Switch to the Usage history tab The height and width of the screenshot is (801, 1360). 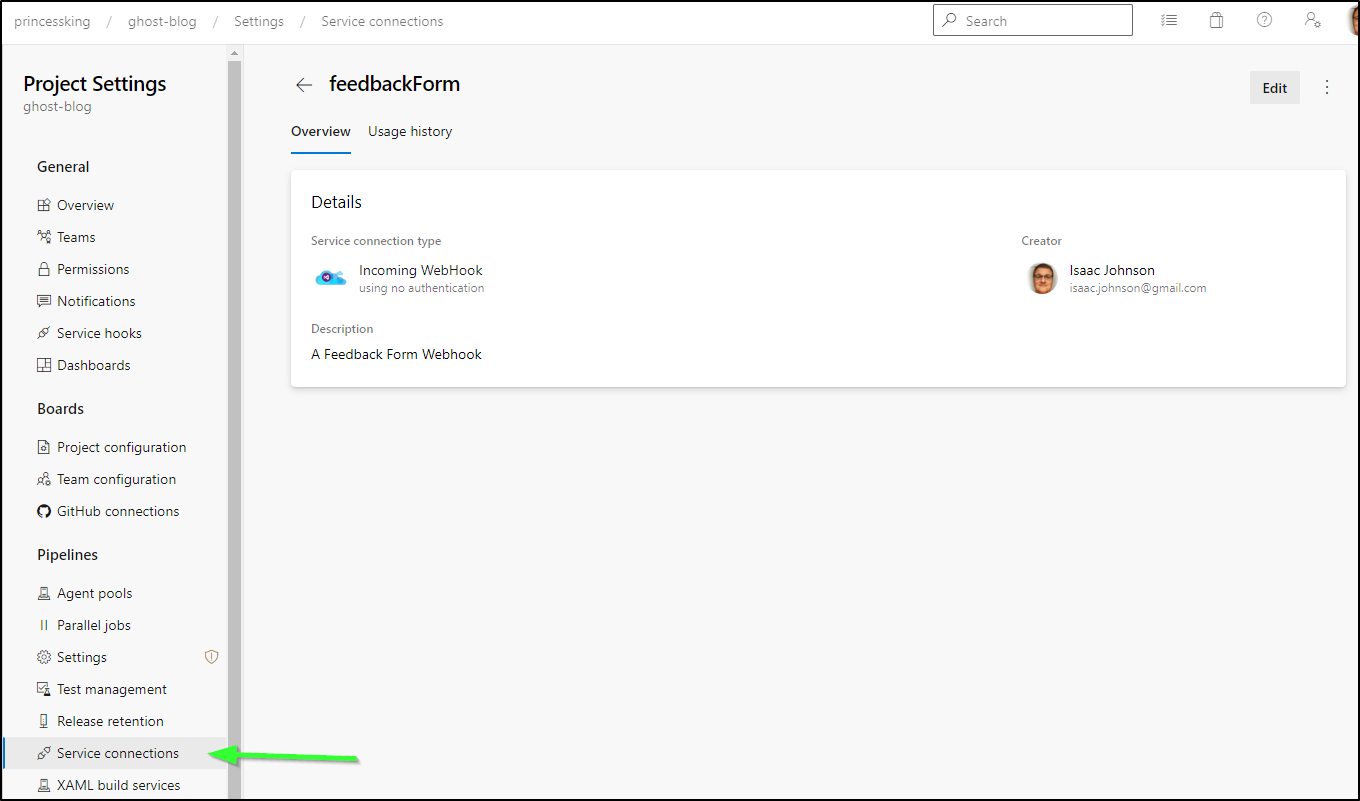(x=410, y=131)
